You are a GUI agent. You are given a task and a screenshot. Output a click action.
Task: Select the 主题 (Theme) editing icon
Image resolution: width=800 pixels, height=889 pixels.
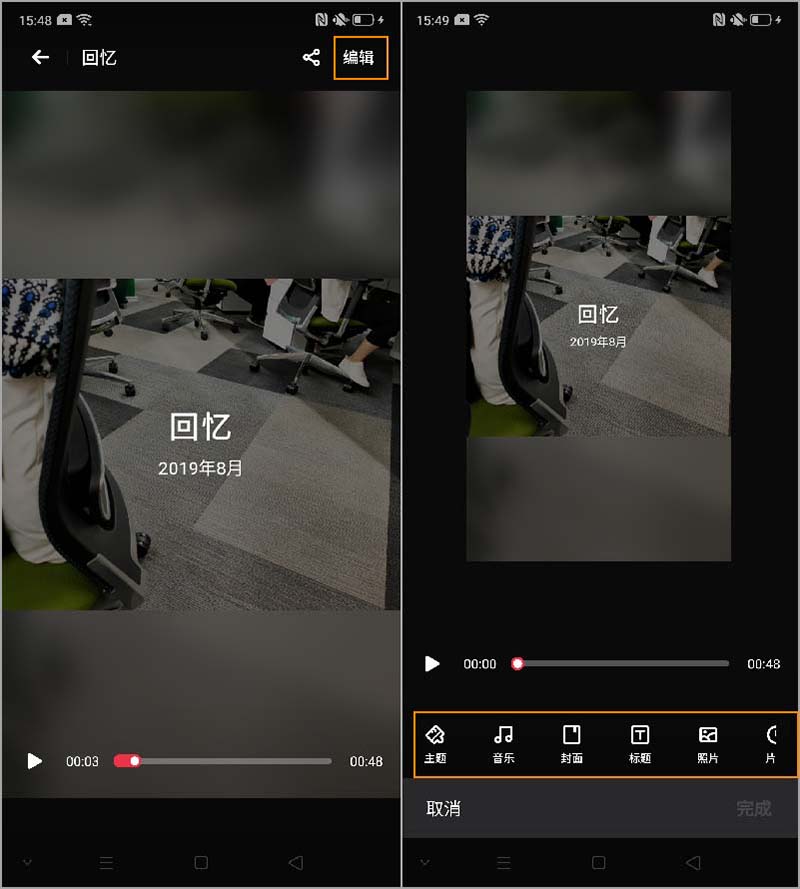click(434, 744)
